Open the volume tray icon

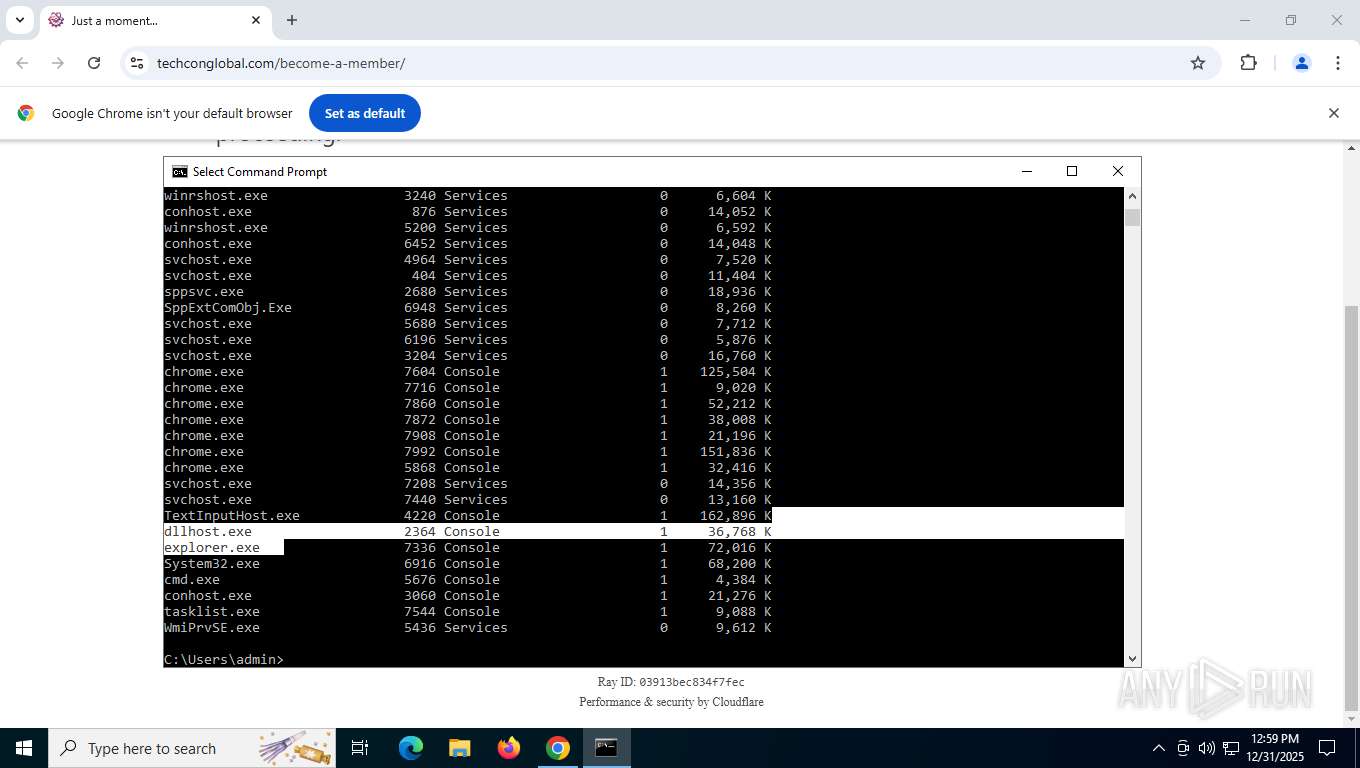[x=1207, y=748]
